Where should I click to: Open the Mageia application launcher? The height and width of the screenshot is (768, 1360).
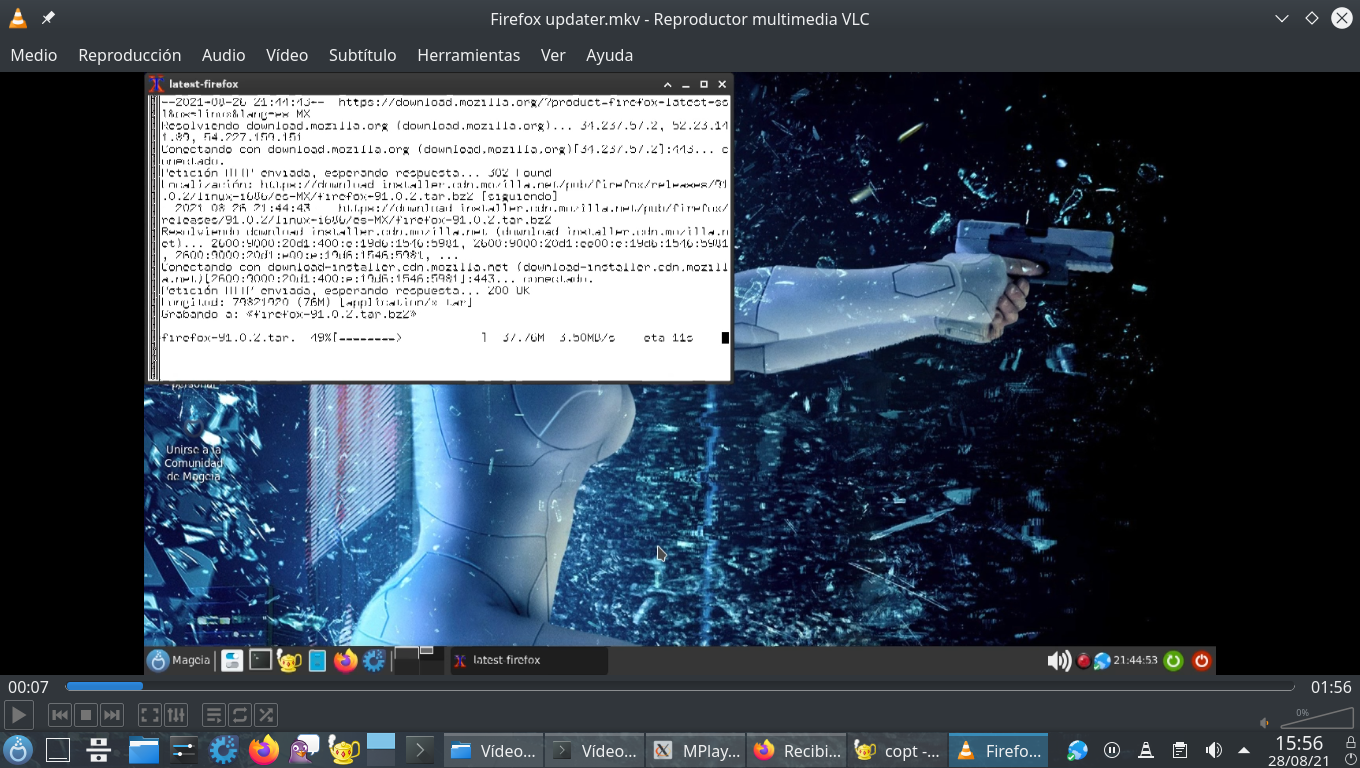(x=18, y=749)
